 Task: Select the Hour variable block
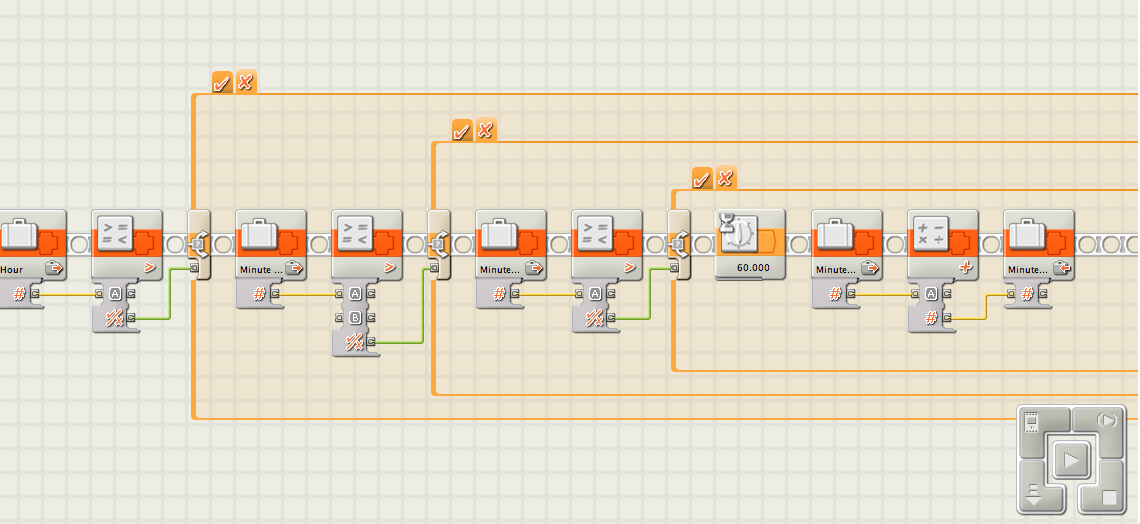click(x=32, y=246)
